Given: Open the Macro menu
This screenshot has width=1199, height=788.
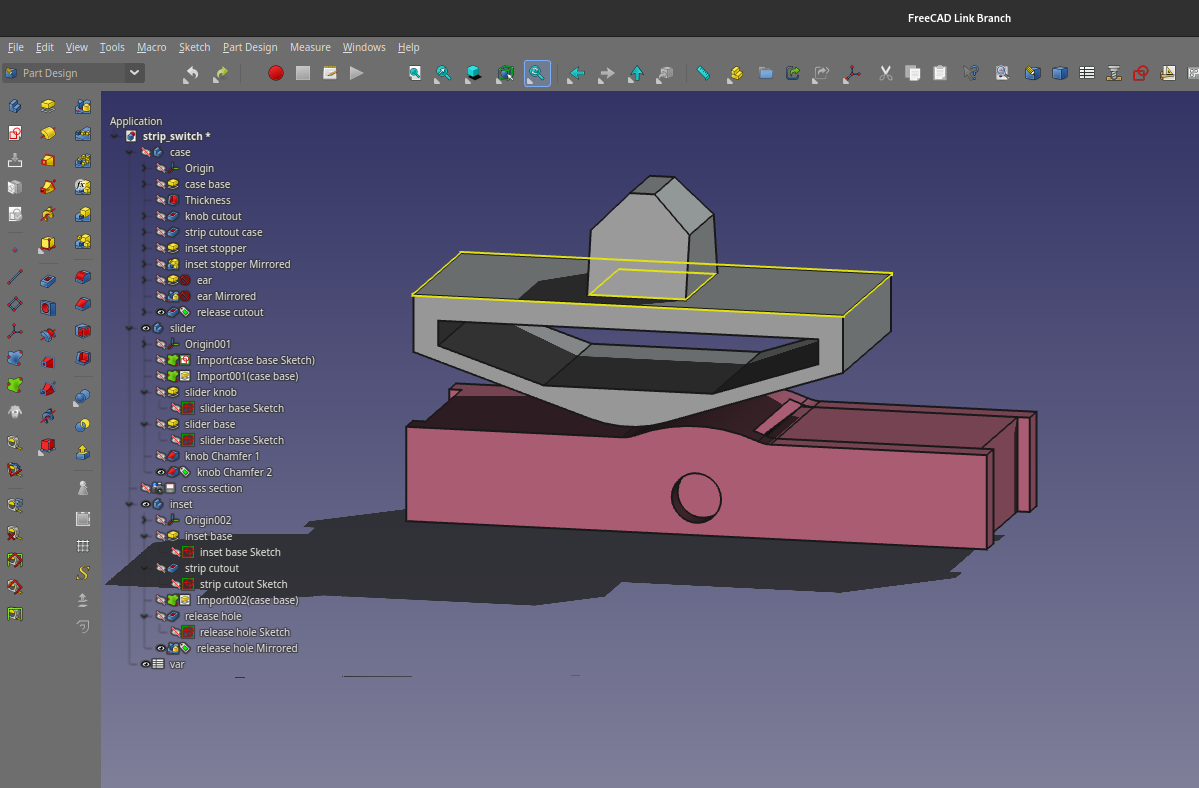Looking at the screenshot, I should (151, 47).
